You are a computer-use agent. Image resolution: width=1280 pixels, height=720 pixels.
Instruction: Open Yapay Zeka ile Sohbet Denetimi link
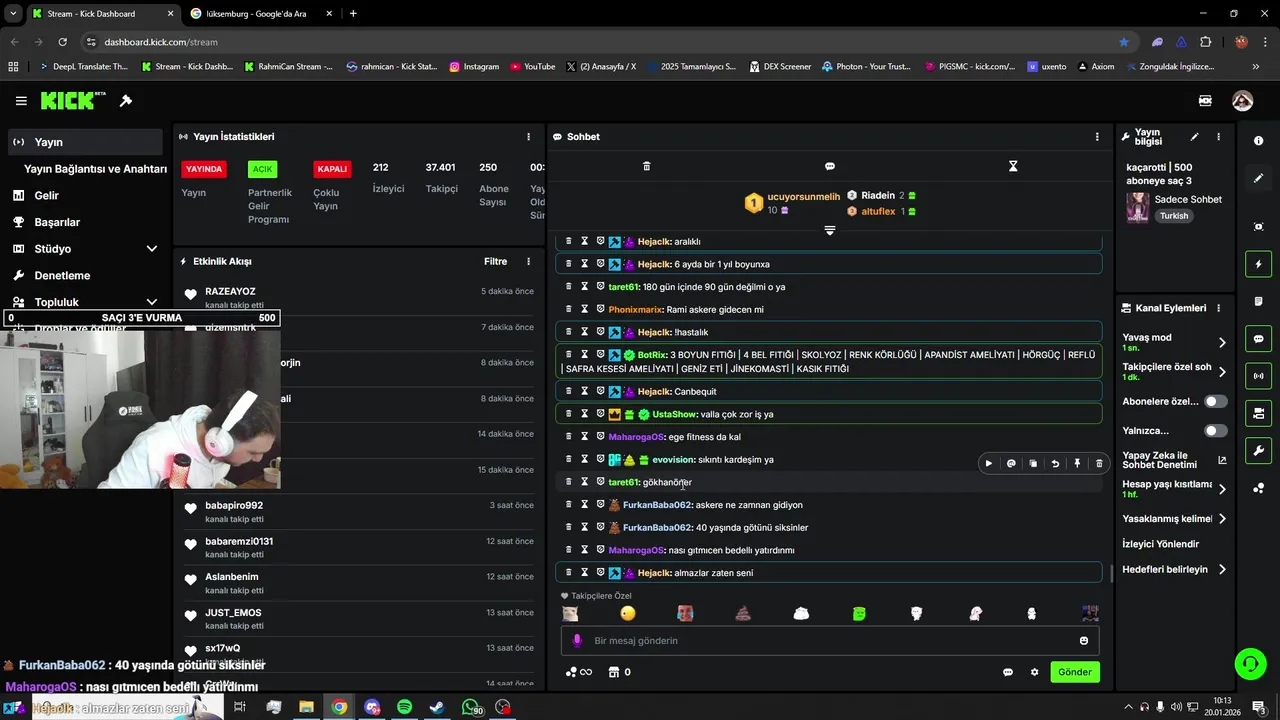pos(1173,460)
